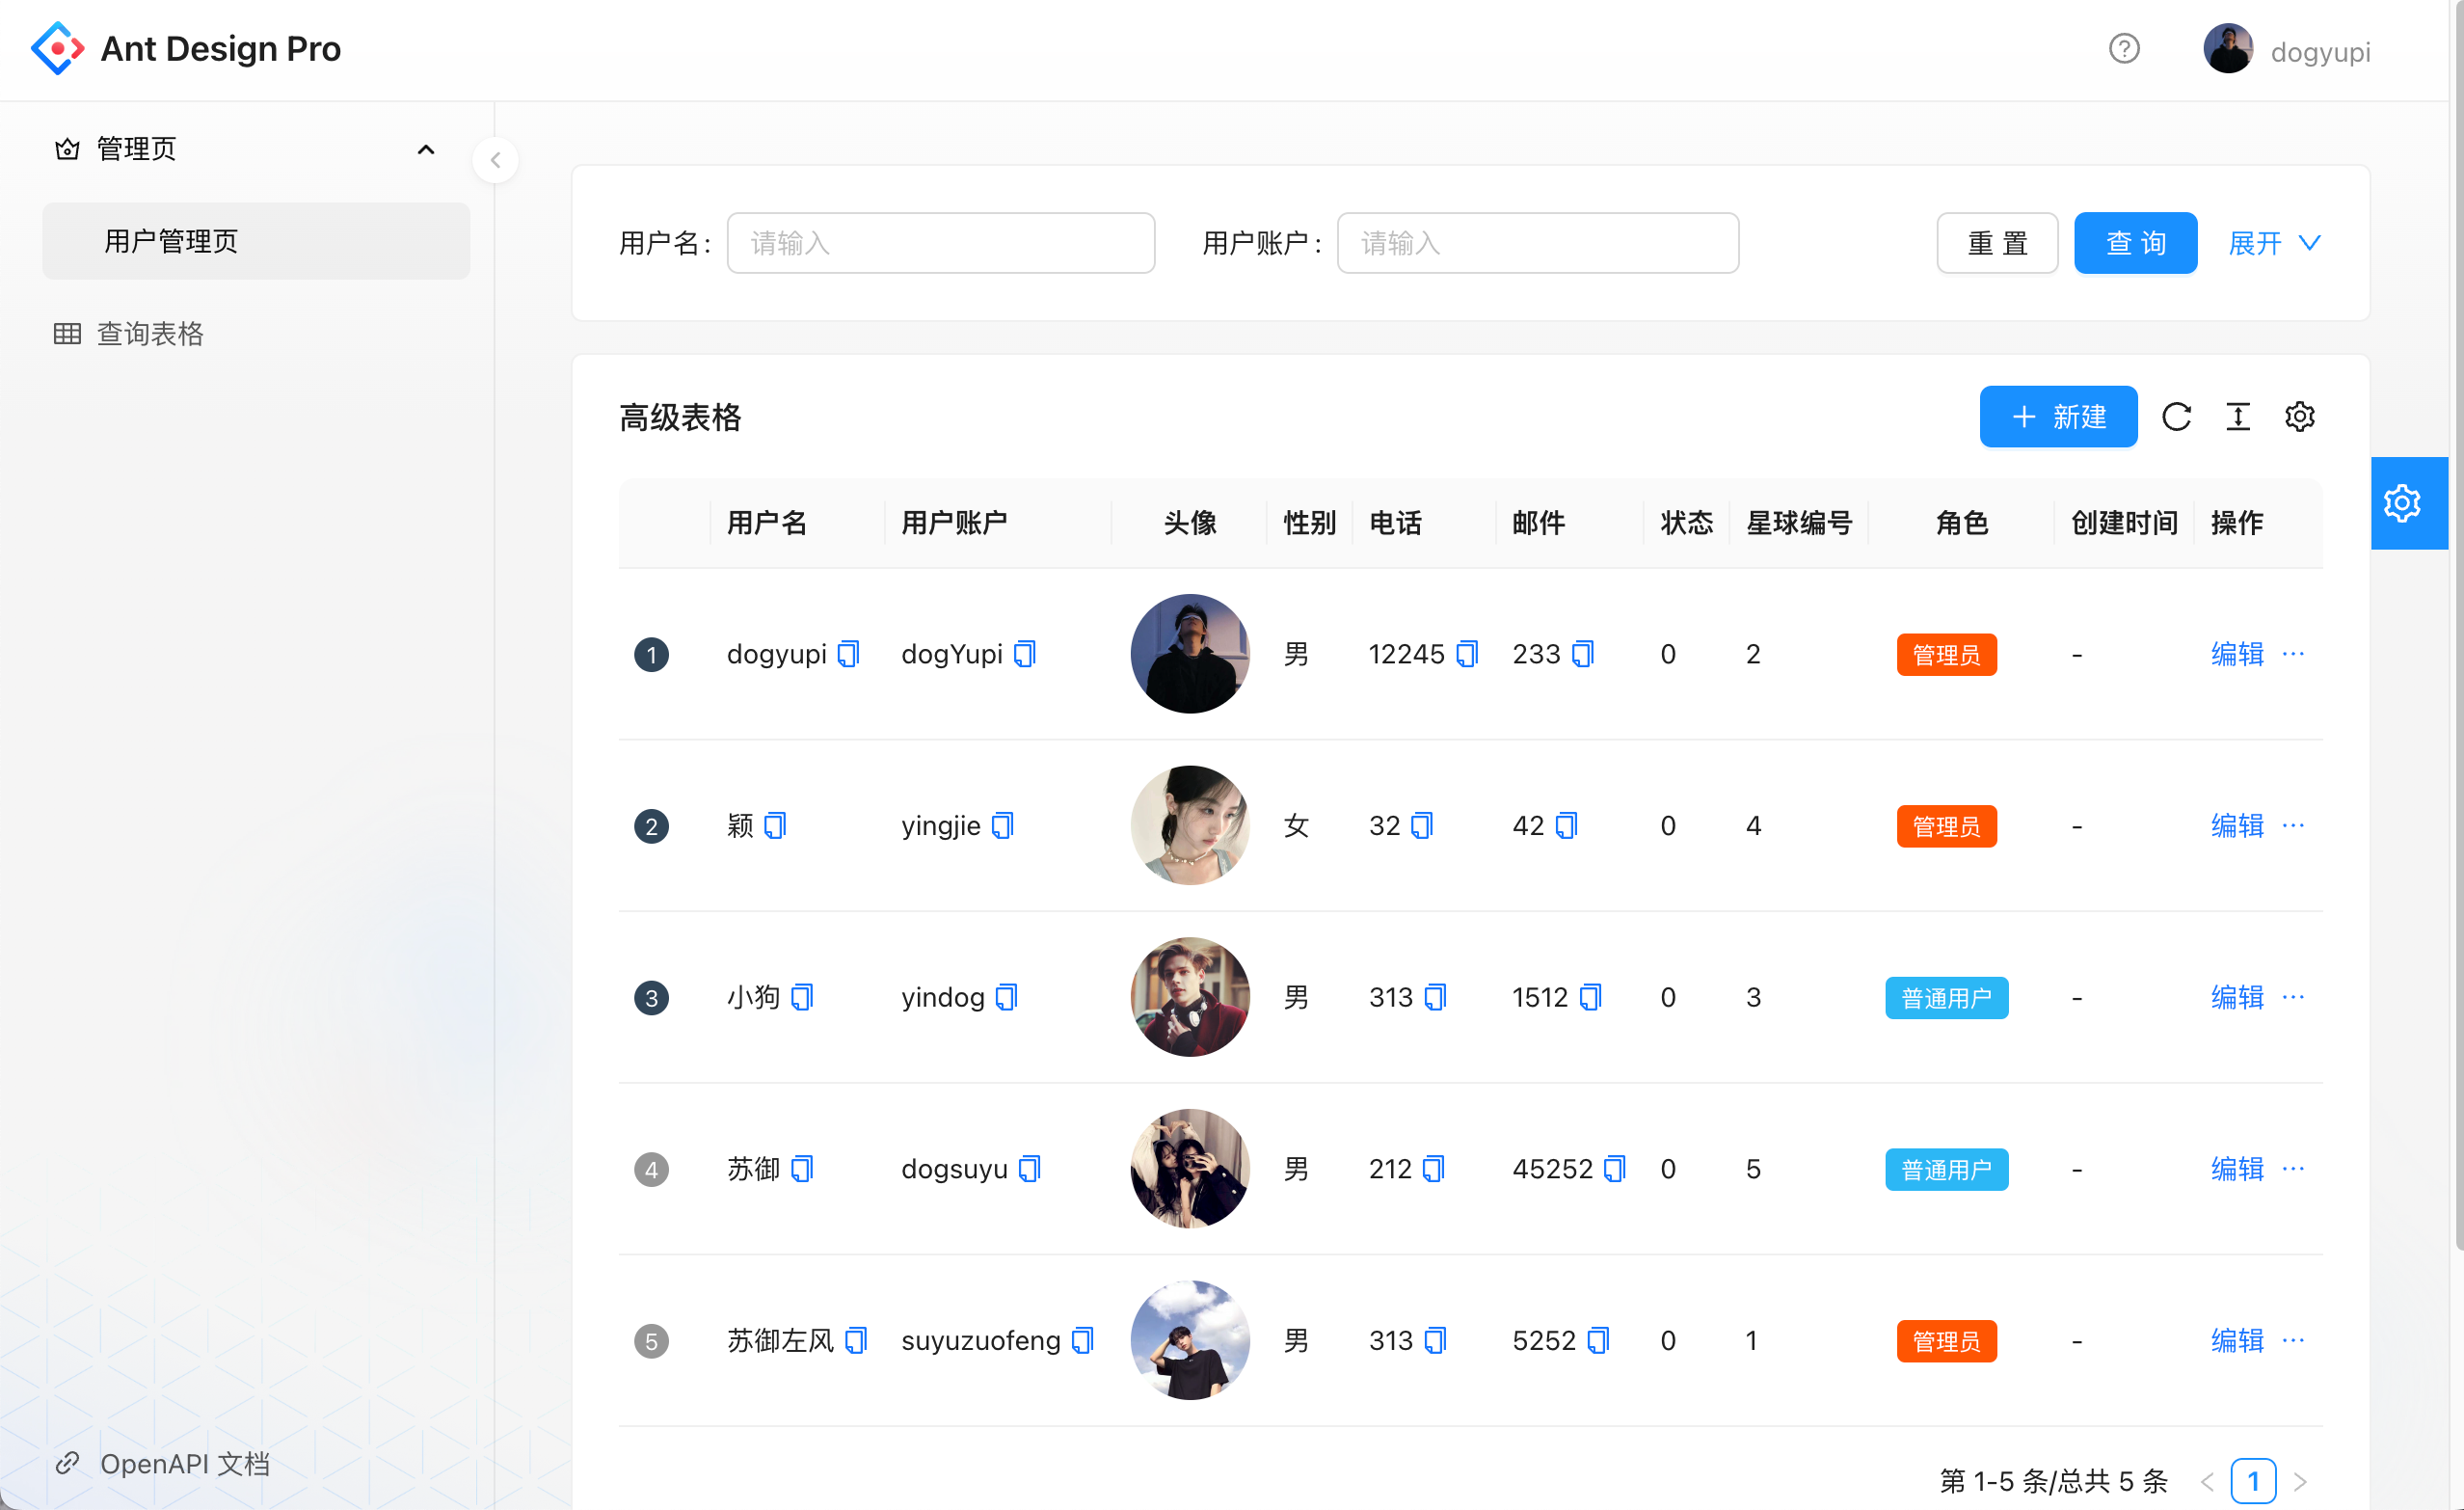Click avatar thumbnail of dogsuyu
The height and width of the screenshot is (1510, 2464).
click(x=1189, y=1169)
